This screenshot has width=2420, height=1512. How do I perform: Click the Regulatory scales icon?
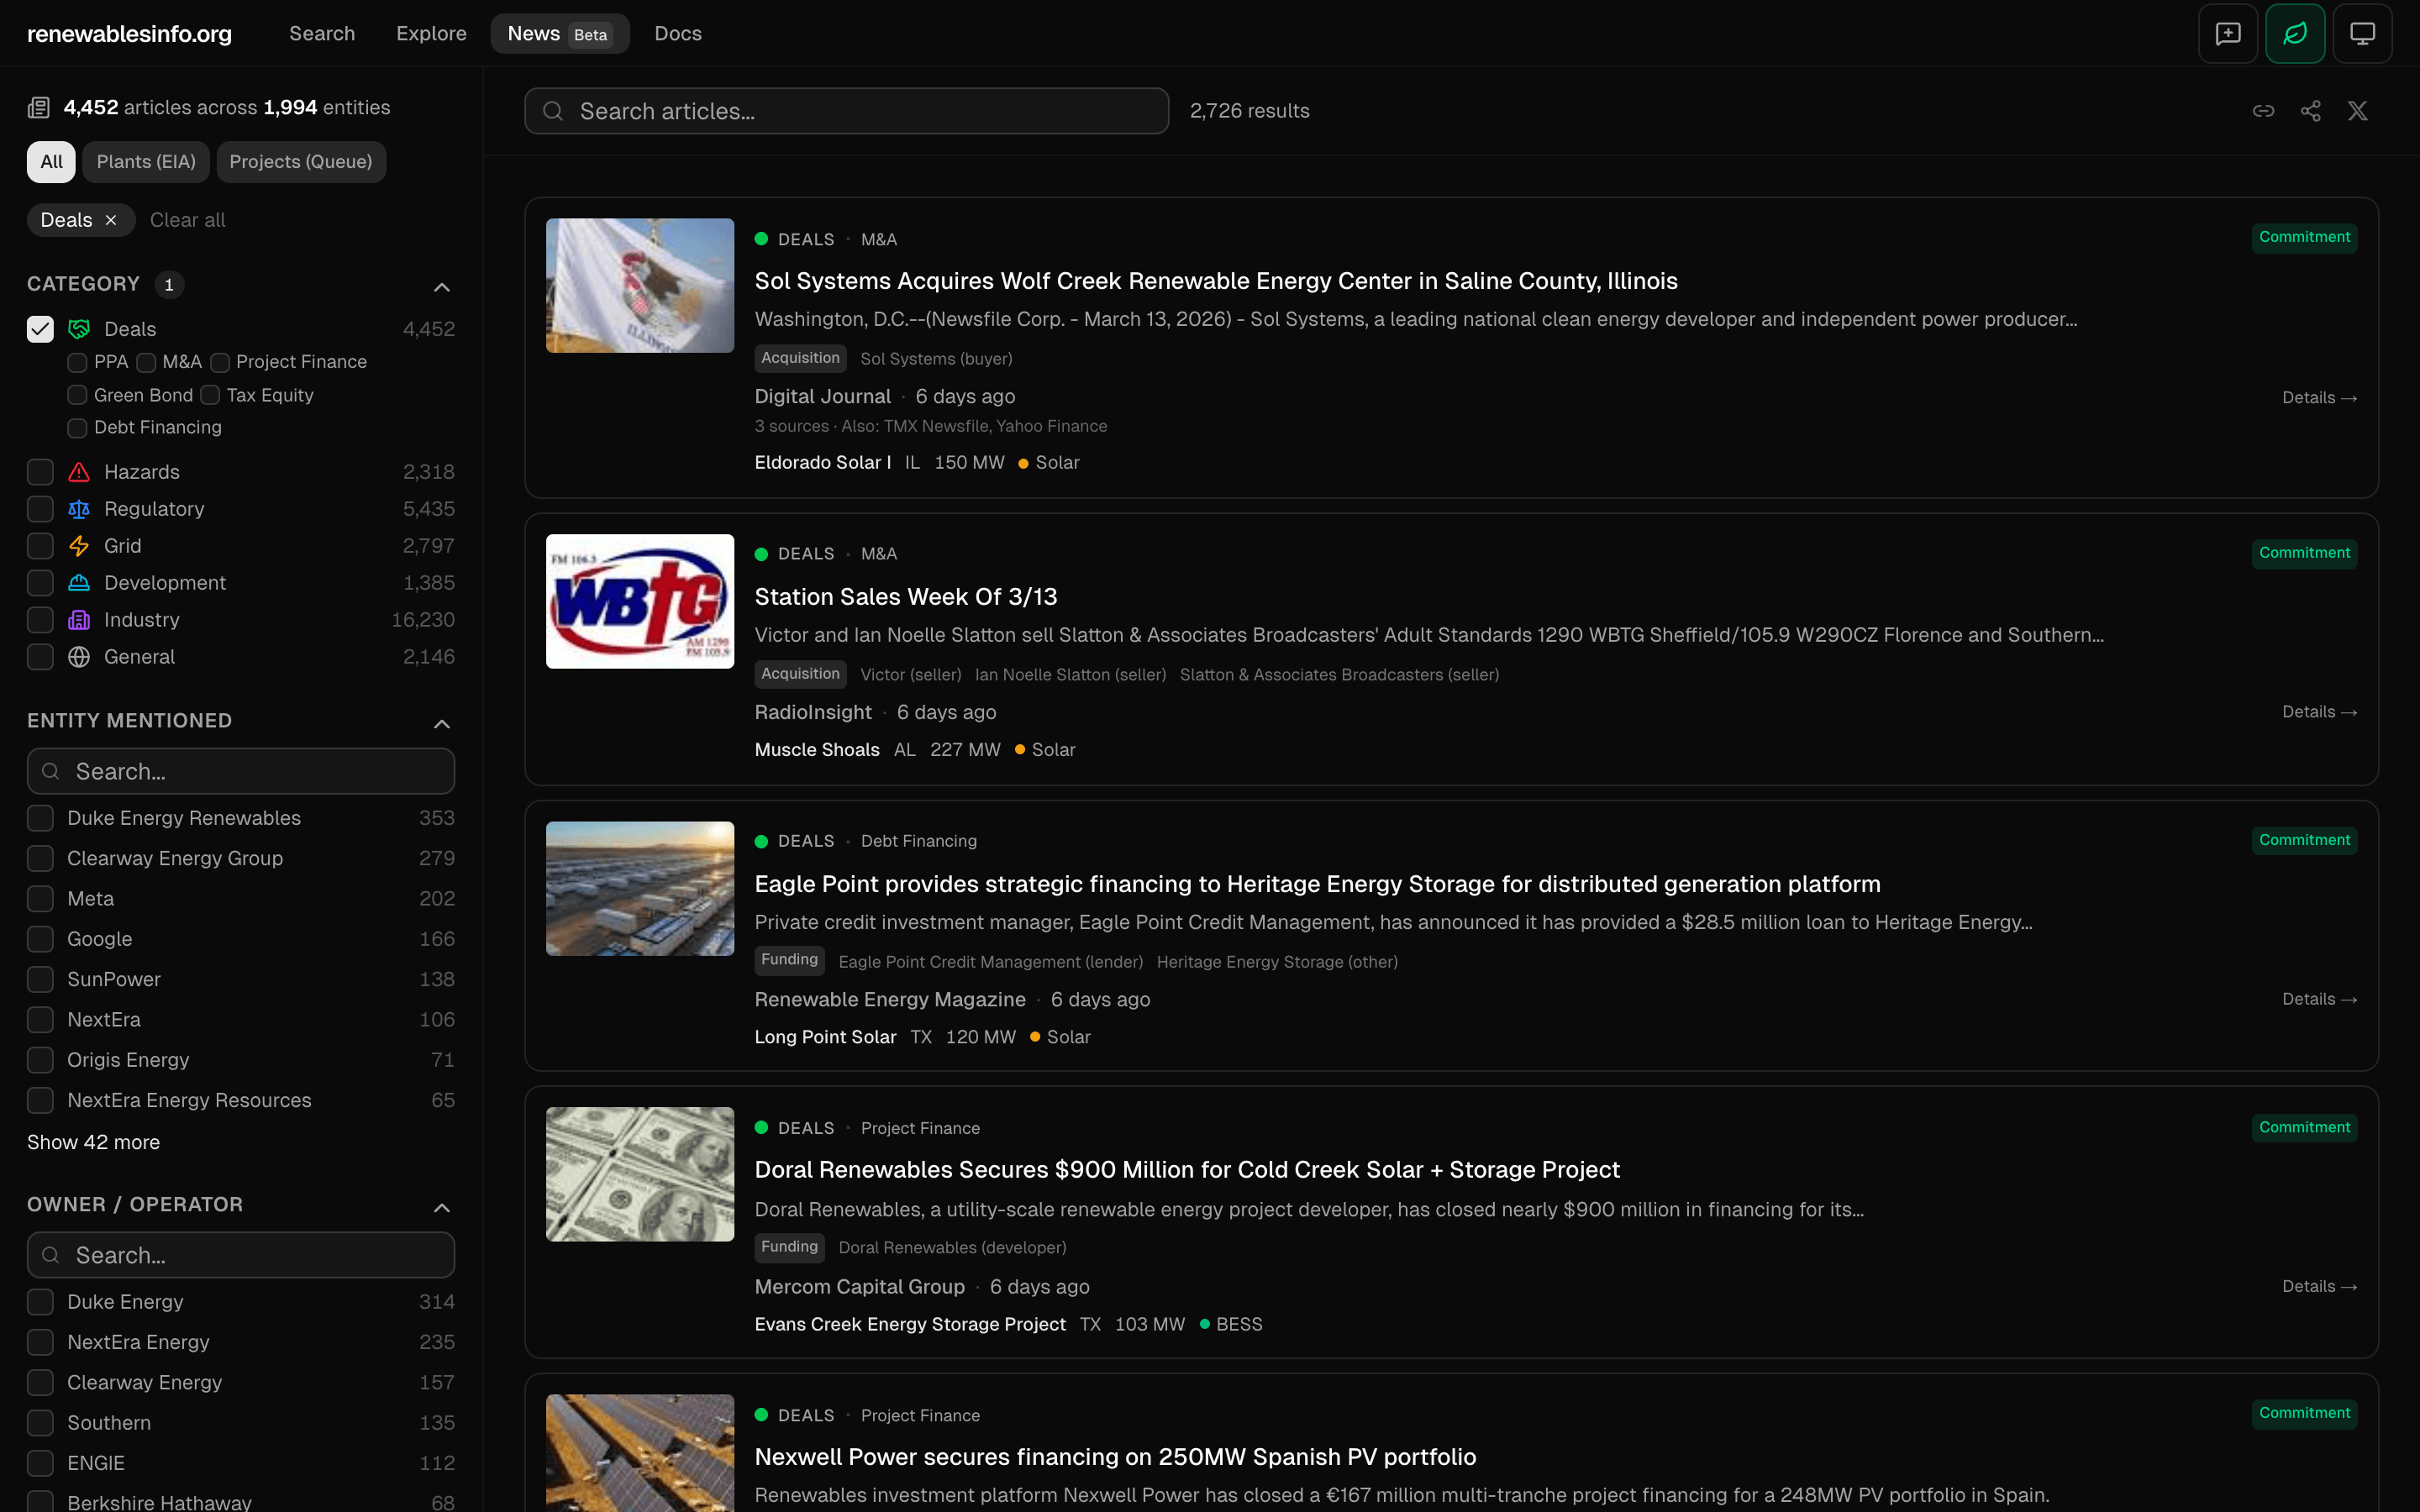pyautogui.click(x=79, y=509)
